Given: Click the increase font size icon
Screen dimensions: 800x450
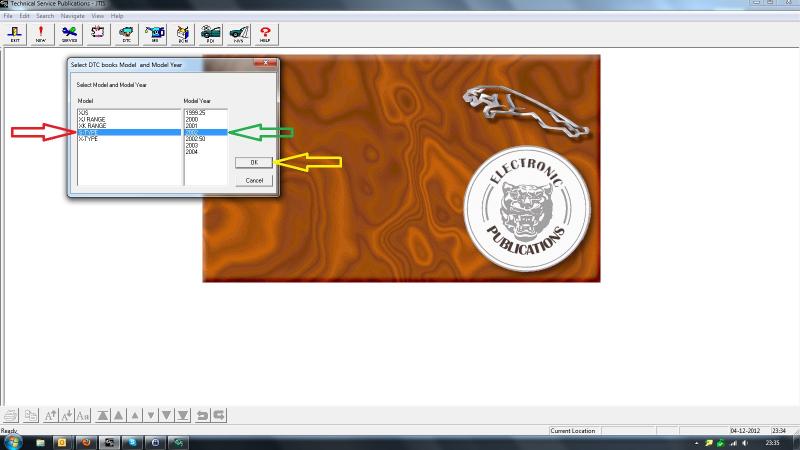Looking at the screenshot, I should pyautogui.click(x=49, y=415).
